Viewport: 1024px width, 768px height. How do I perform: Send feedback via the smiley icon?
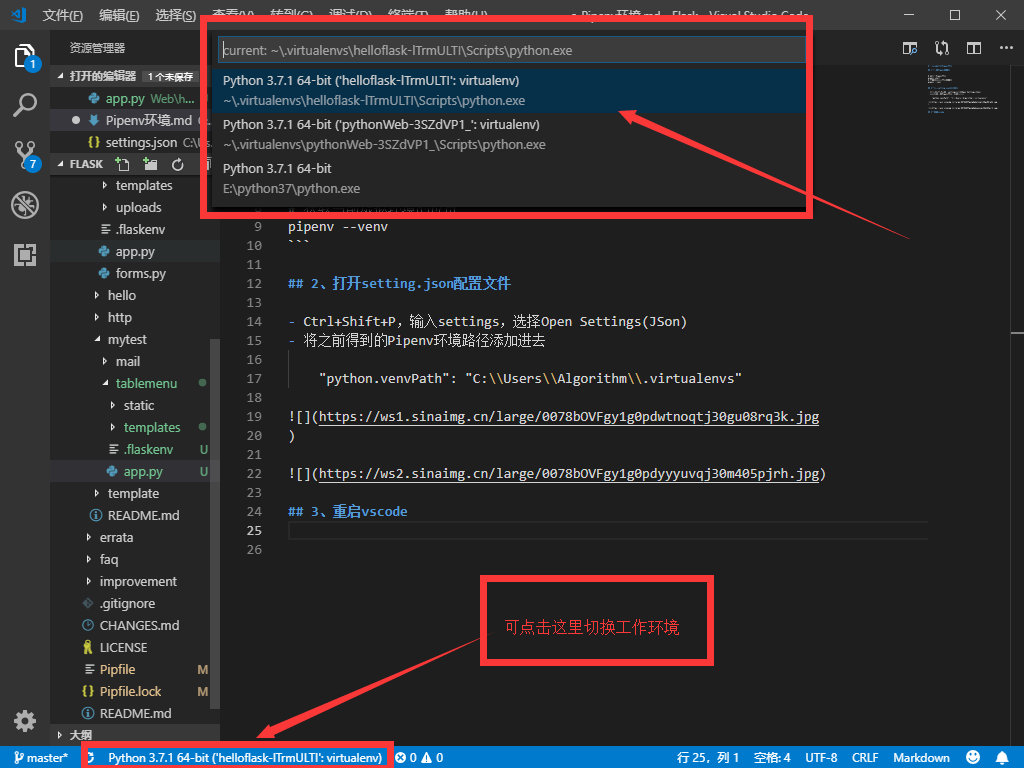click(x=973, y=757)
